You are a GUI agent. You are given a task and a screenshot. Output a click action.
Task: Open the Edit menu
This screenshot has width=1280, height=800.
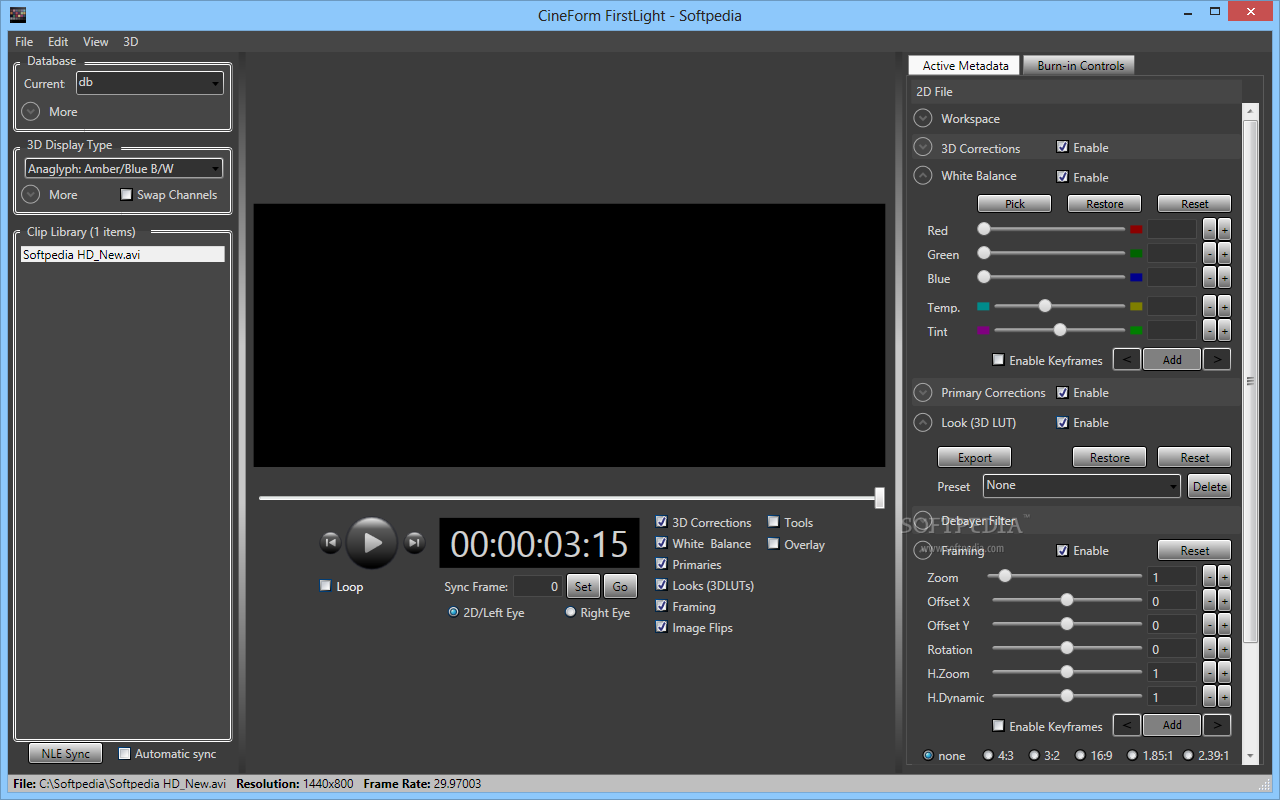[x=58, y=42]
